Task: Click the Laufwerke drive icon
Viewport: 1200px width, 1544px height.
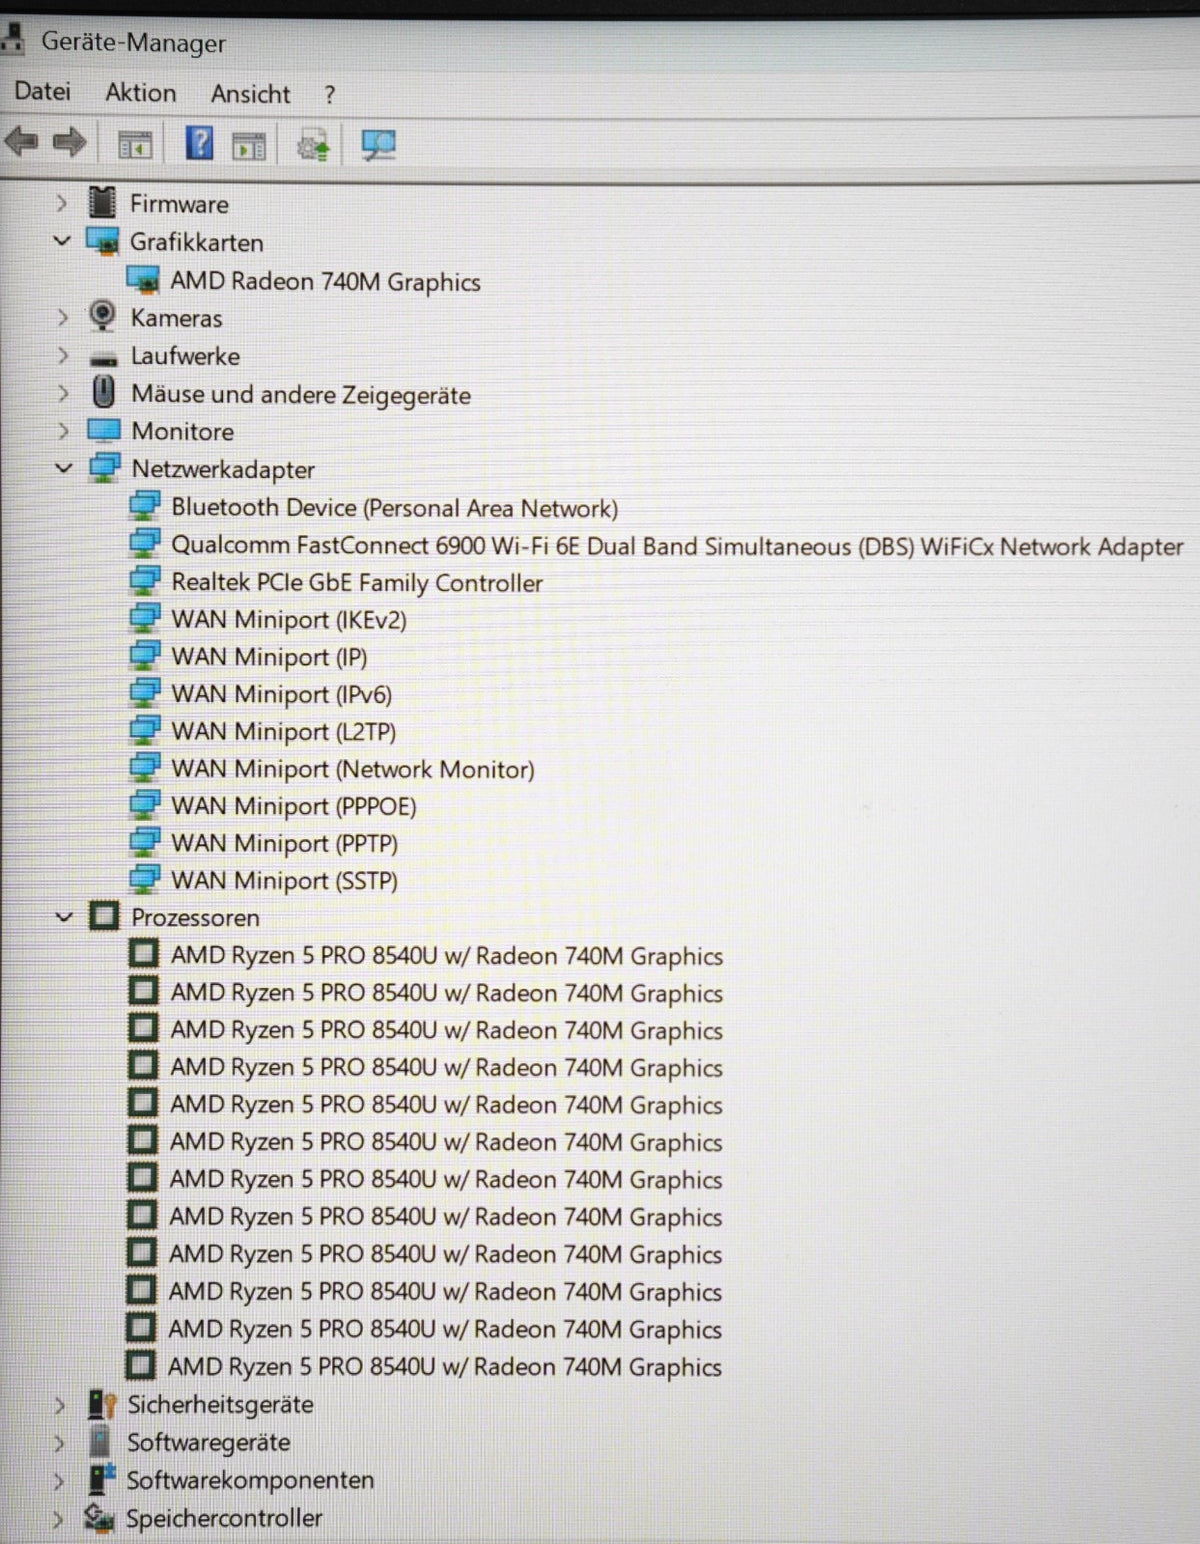Action: (x=103, y=359)
